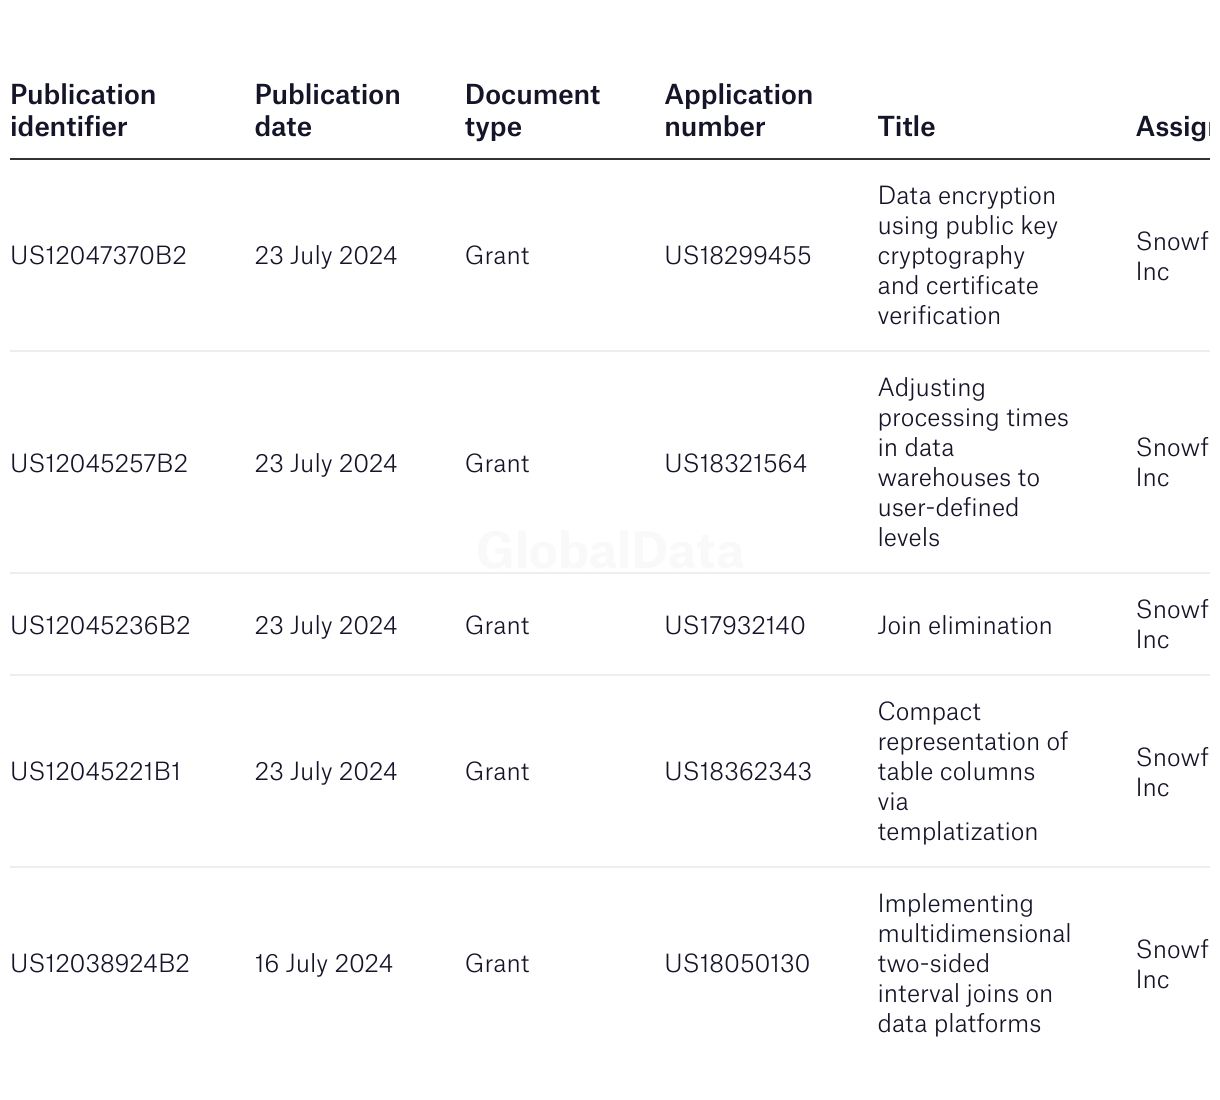Click the 'Join elimination' title
Viewport: 1220px width, 1100px height.
[964, 626]
